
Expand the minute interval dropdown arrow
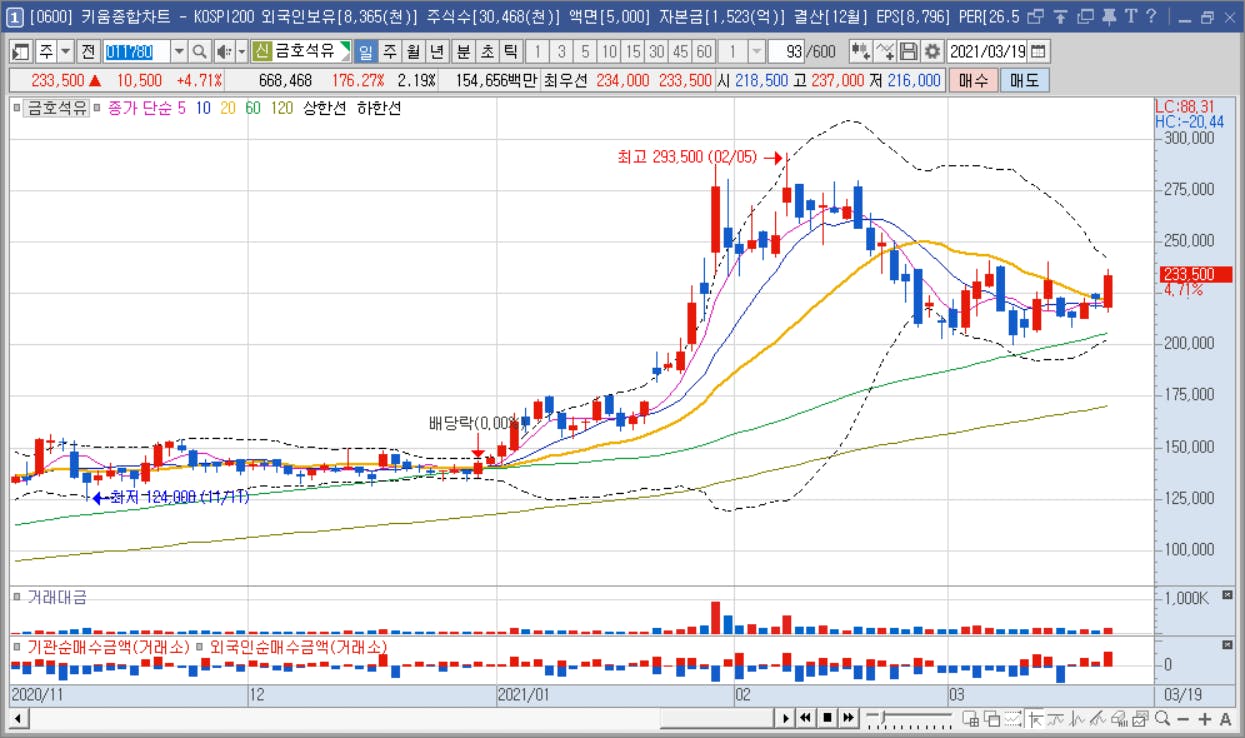click(757, 52)
